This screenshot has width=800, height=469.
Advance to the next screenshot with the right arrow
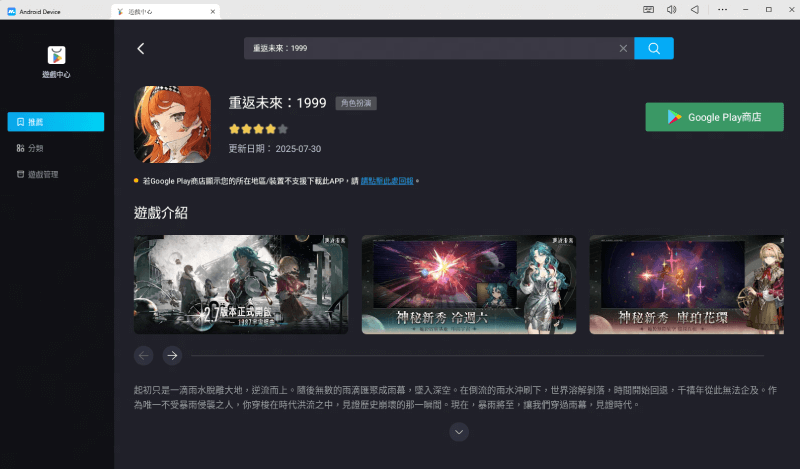172,355
